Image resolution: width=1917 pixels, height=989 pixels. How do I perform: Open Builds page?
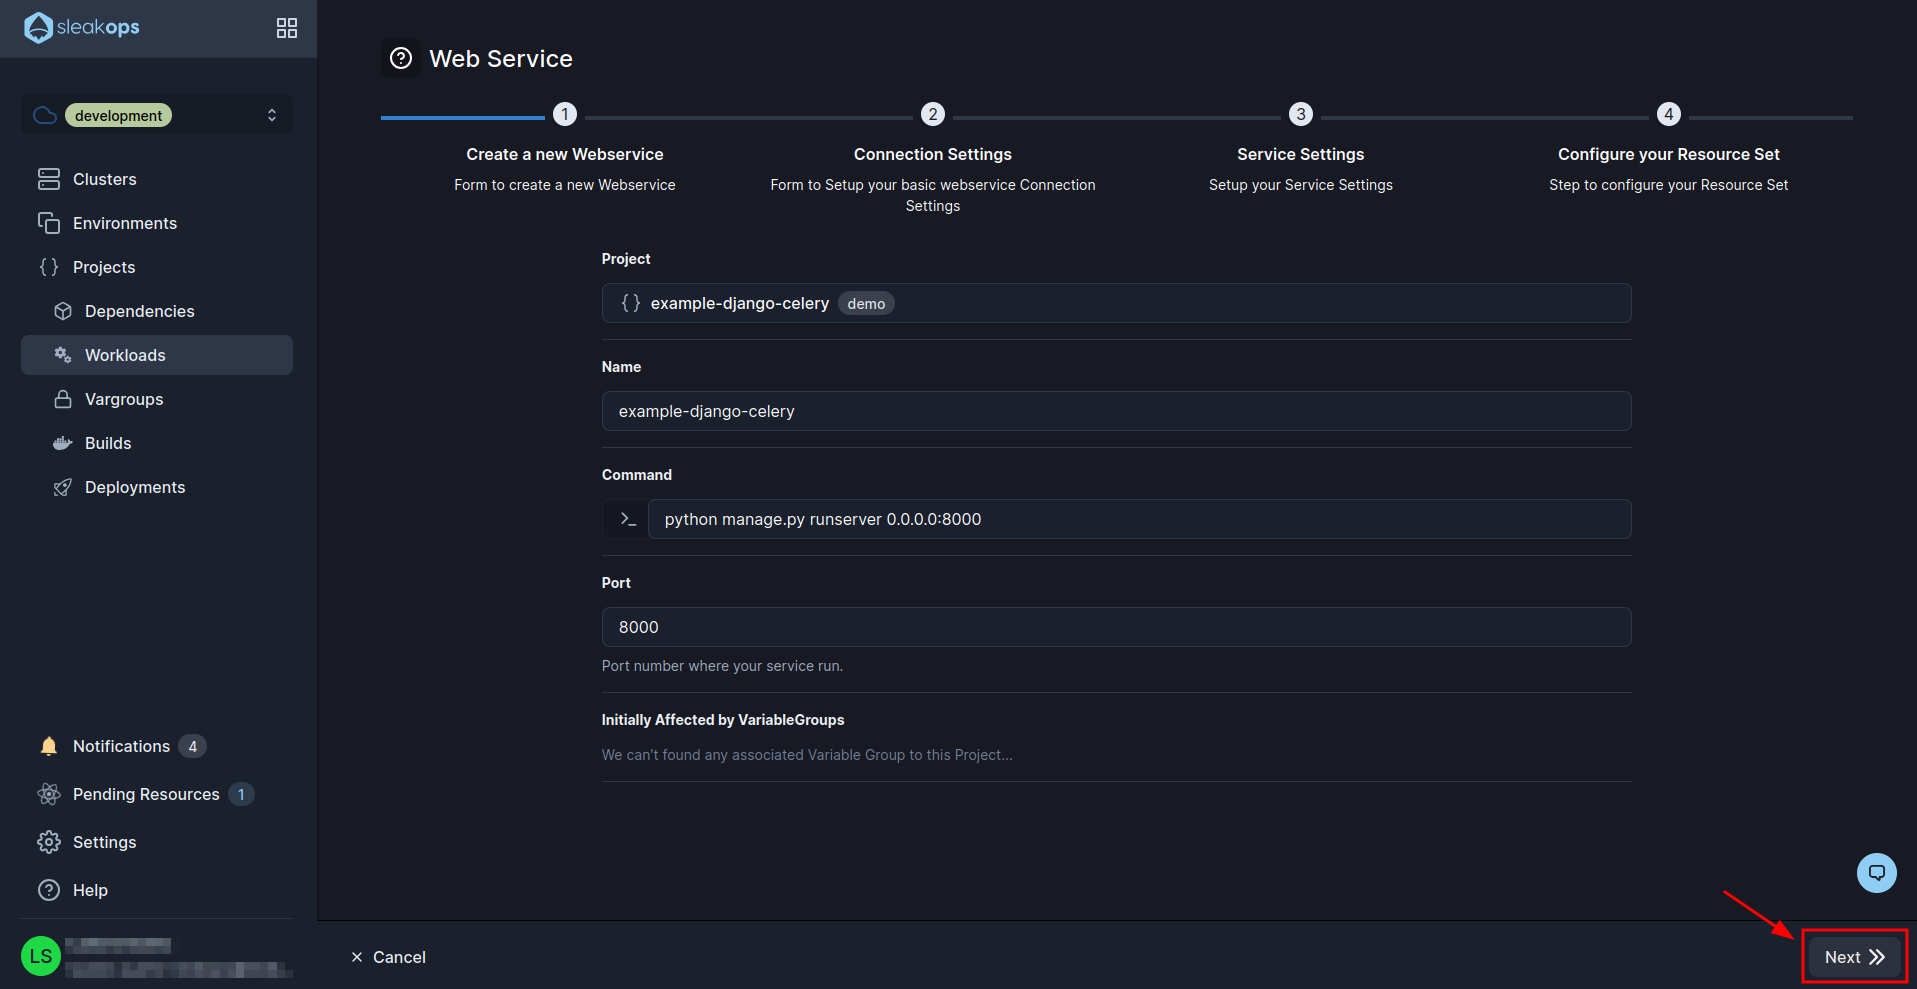[x=157, y=443]
